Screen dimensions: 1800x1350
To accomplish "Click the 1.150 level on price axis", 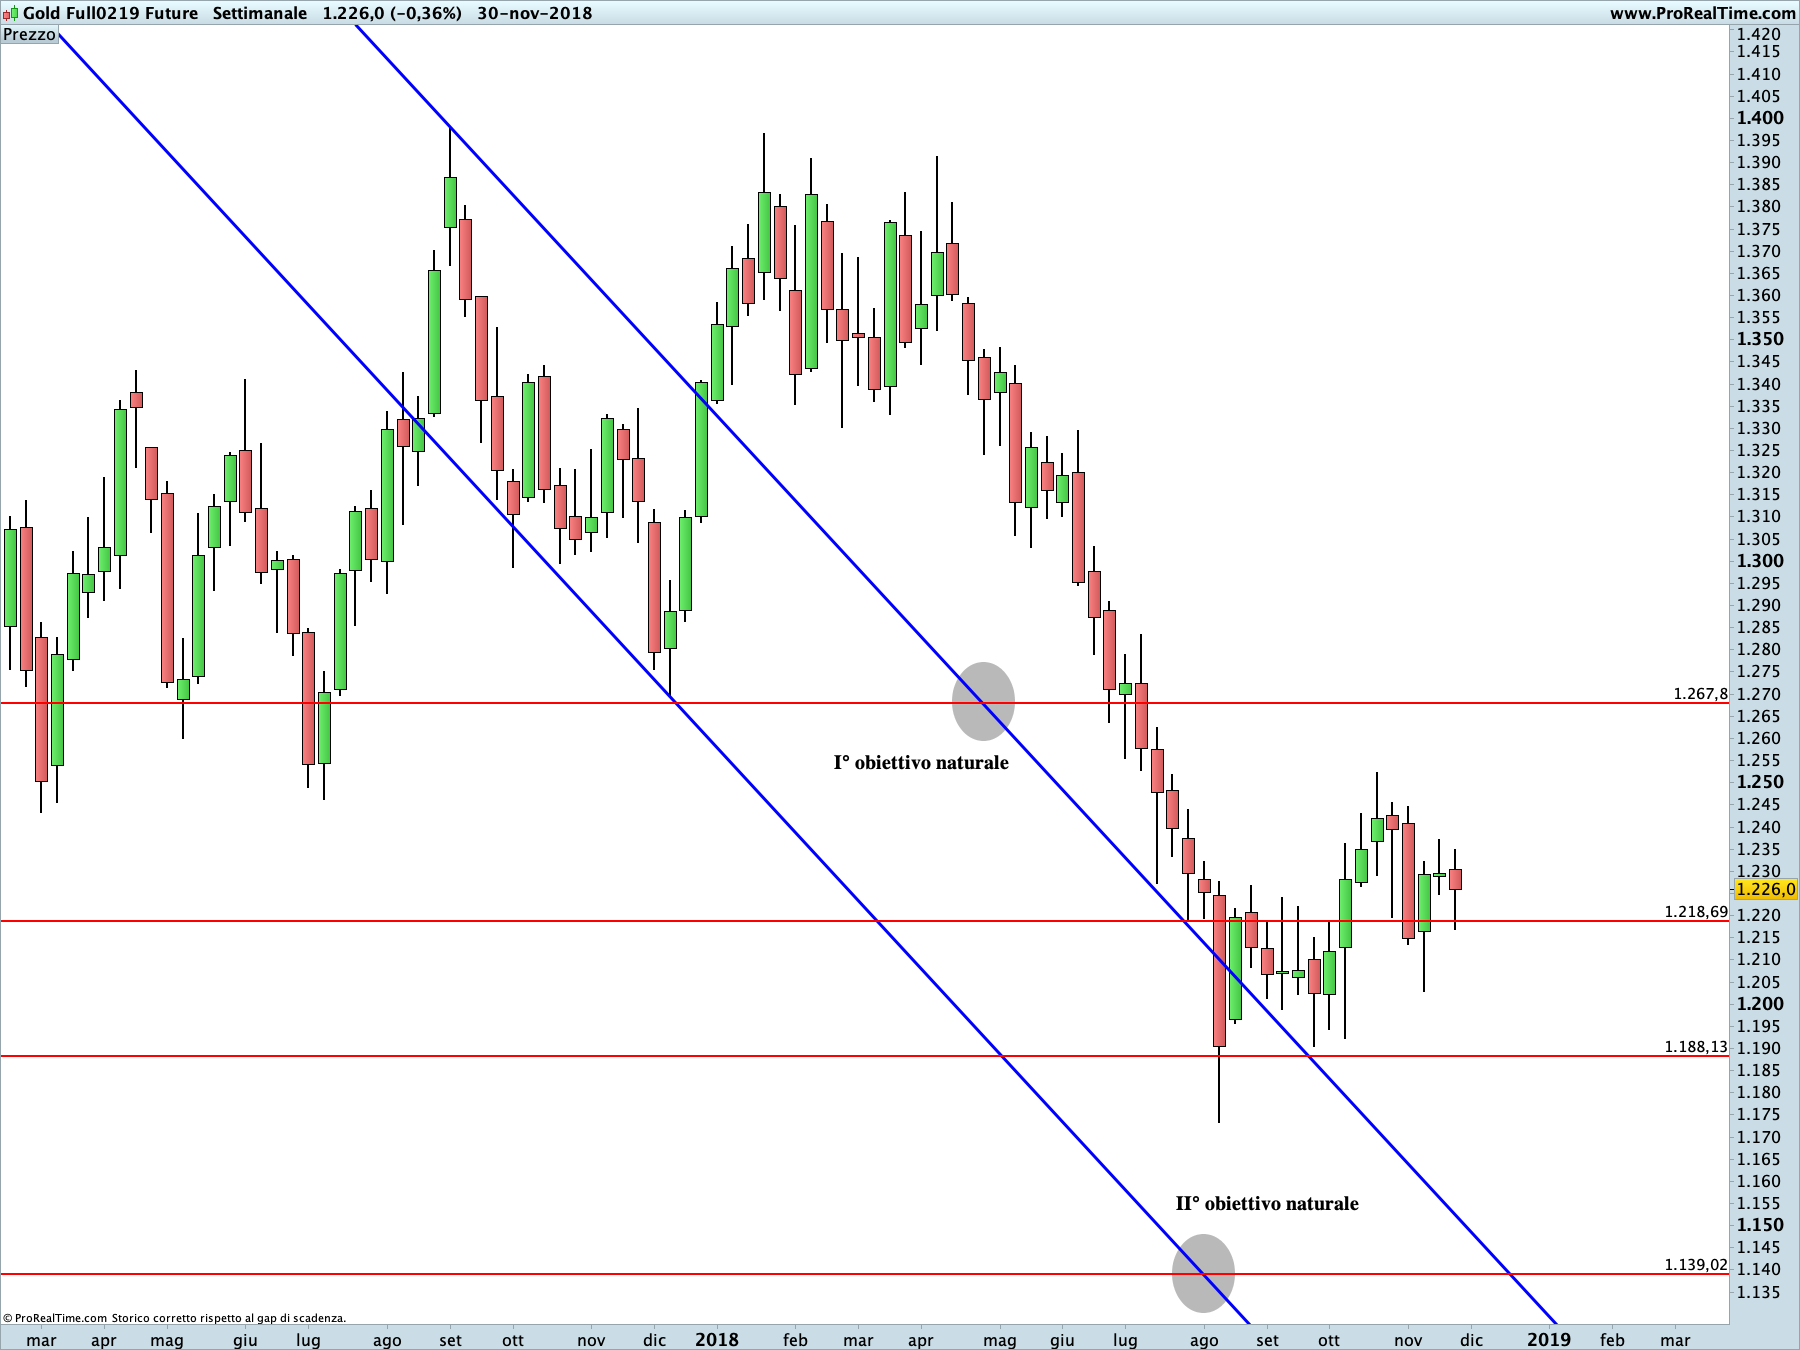I will [x=1760, y=1225].
